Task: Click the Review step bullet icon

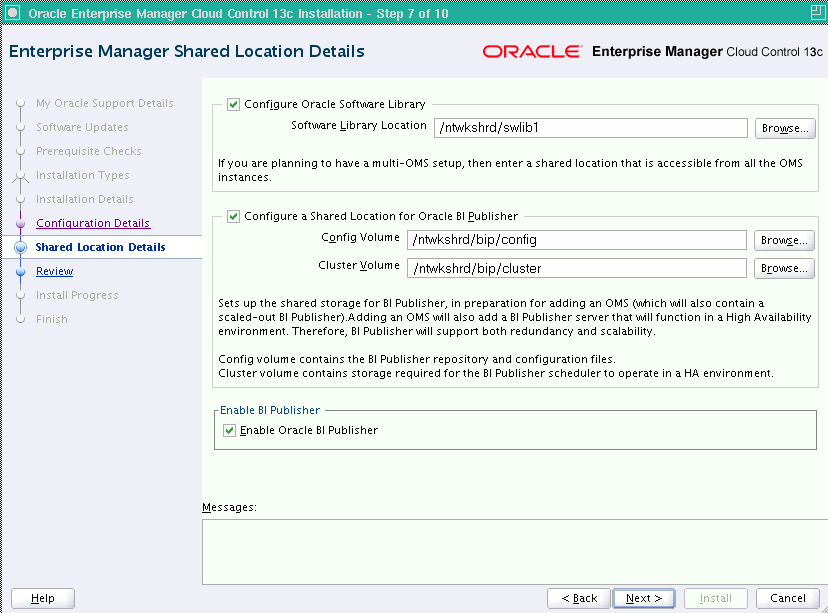Action: (21, 271)
